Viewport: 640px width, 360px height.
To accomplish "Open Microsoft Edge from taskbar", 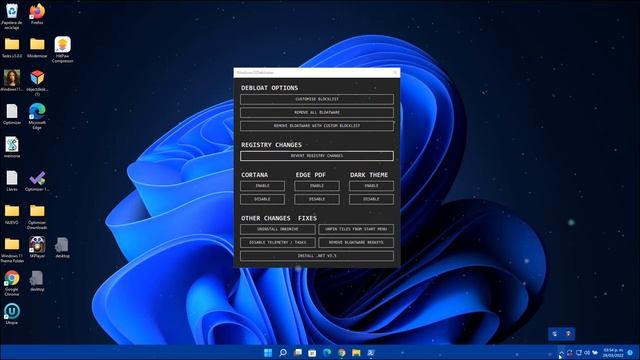I will pos(327,353).
